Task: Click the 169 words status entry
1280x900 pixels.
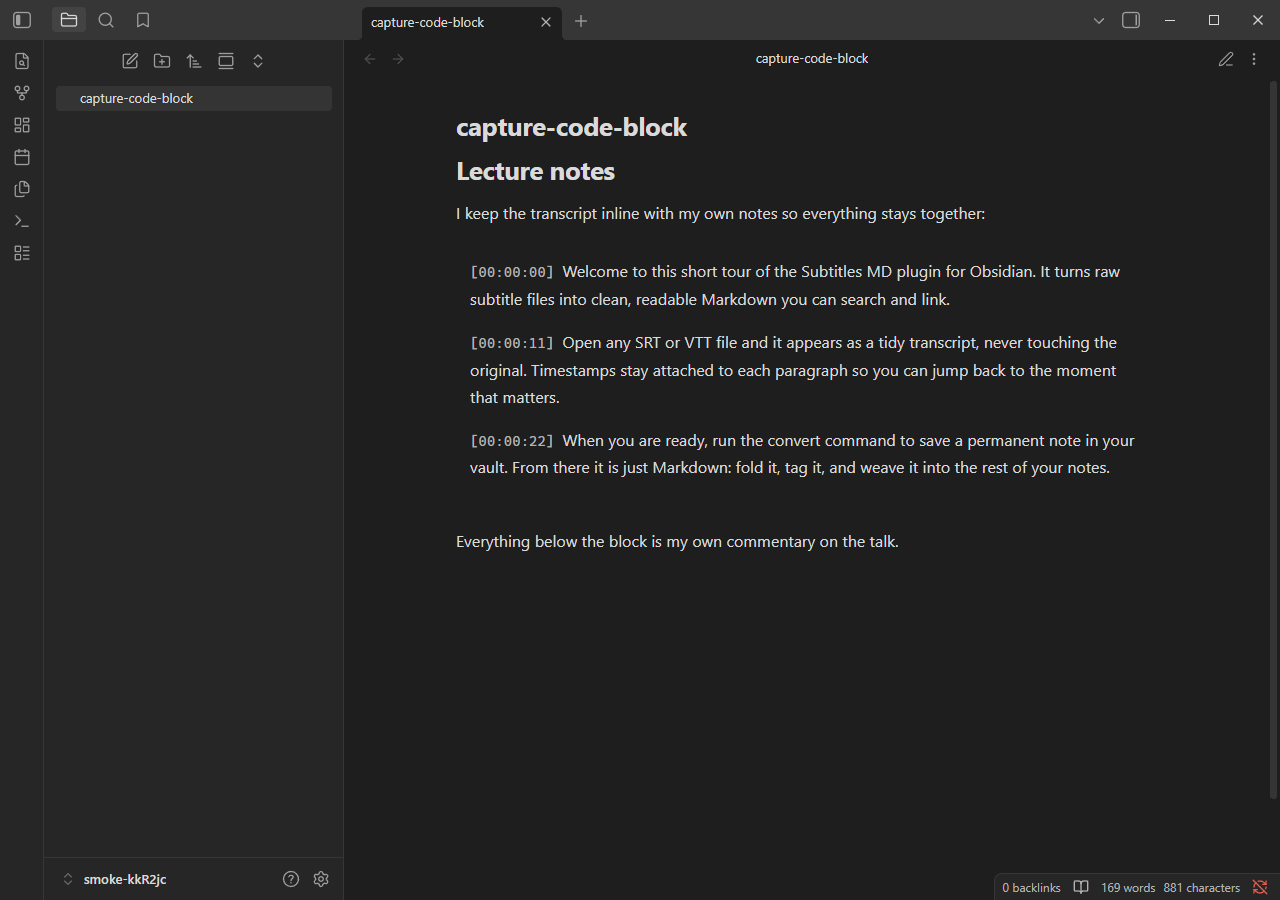Action: [1128, 888]
